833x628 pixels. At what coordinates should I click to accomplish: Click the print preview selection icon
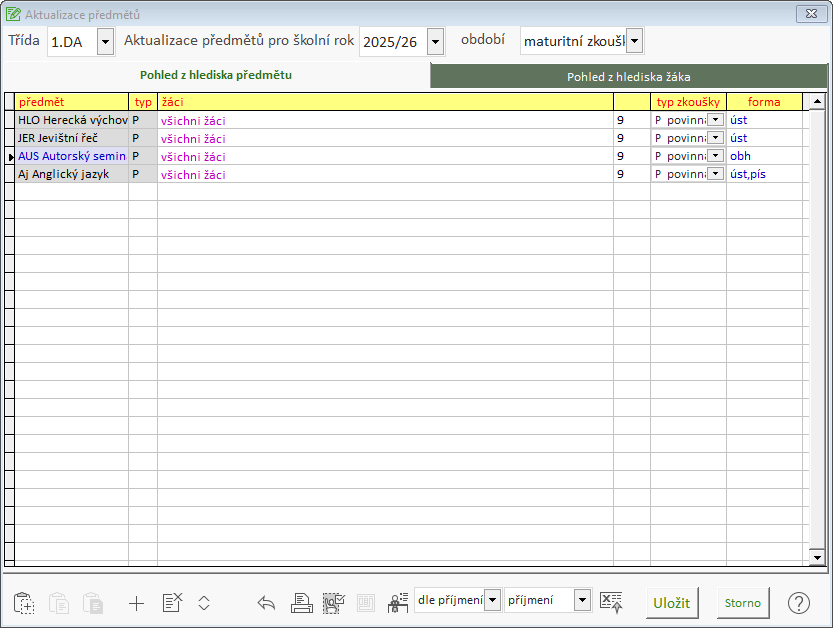333,603
